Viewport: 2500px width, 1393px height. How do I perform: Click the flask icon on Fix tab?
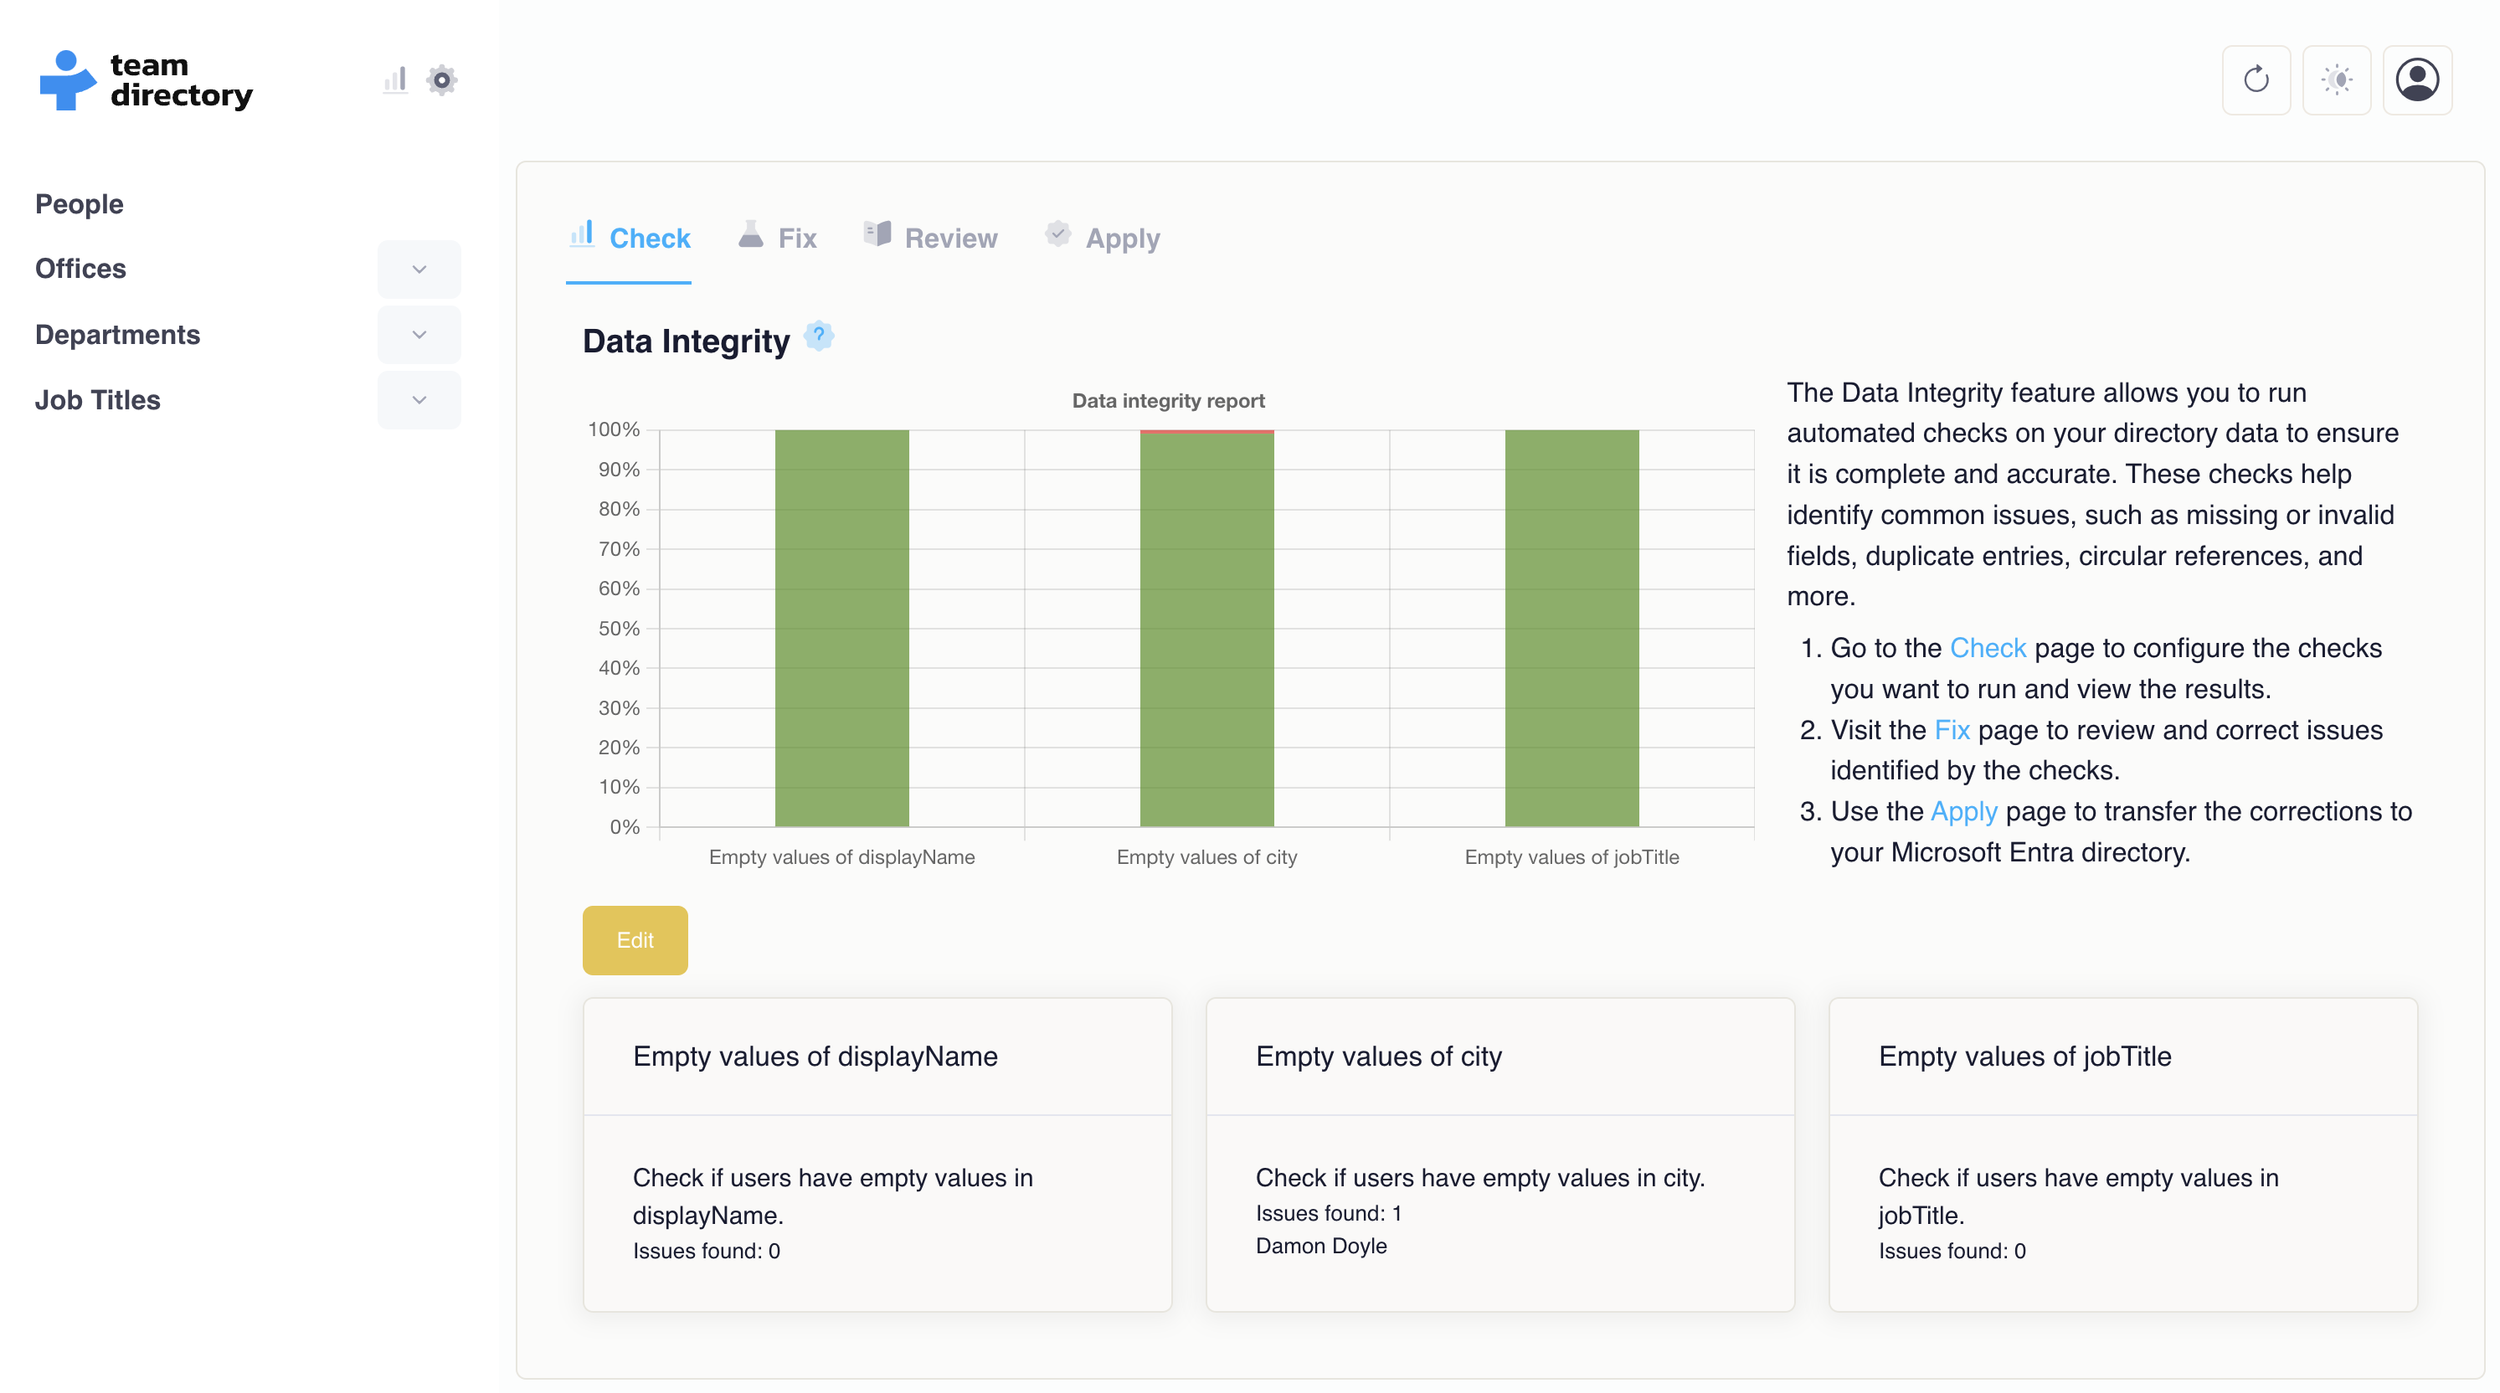(750, 235)
